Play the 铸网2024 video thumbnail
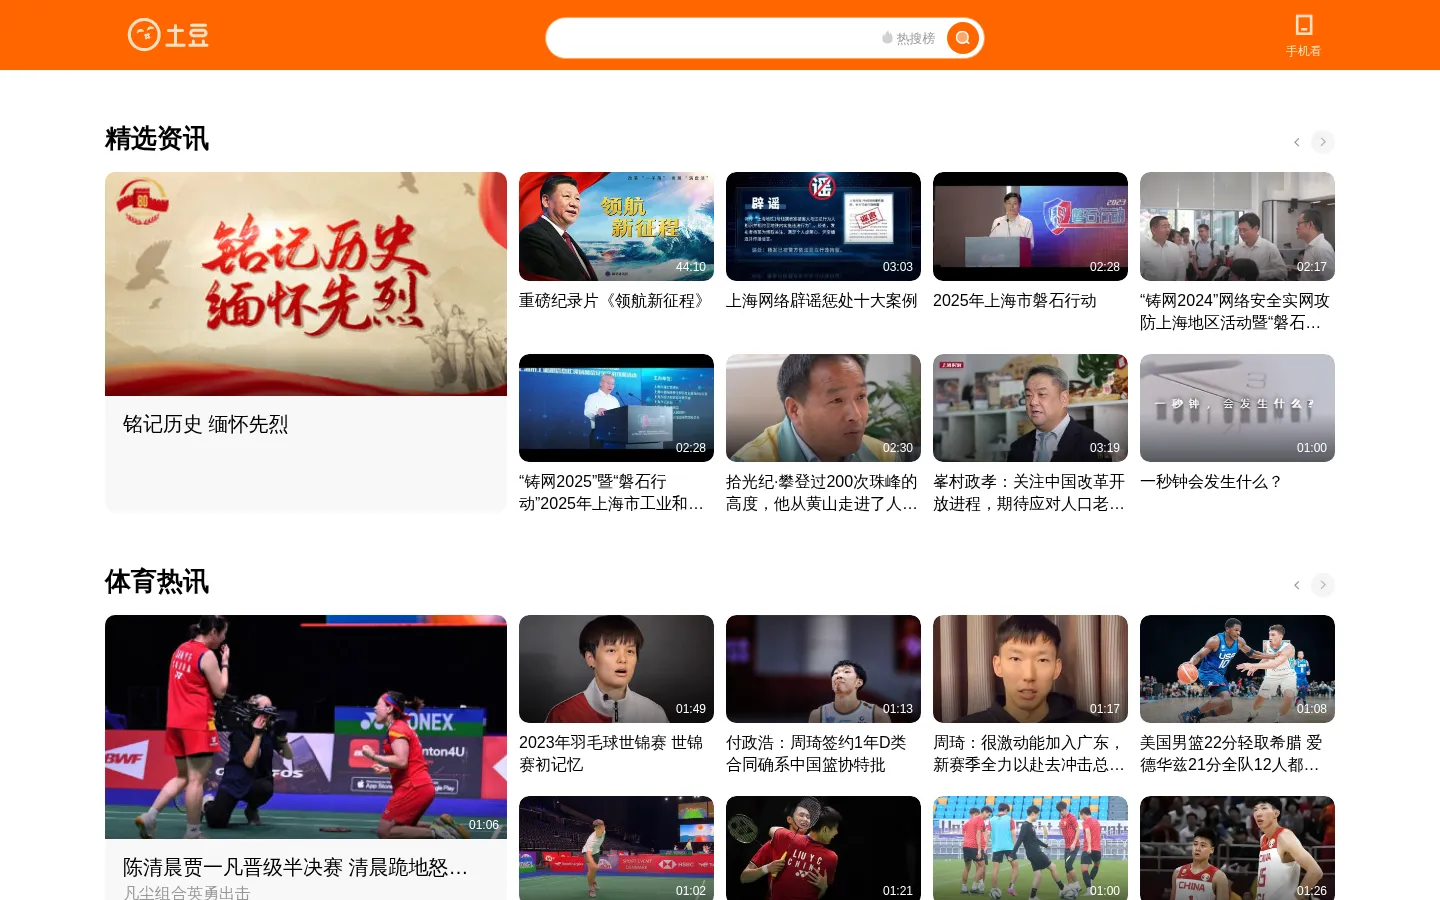1440x900 pixels. tap(1237, 226)
